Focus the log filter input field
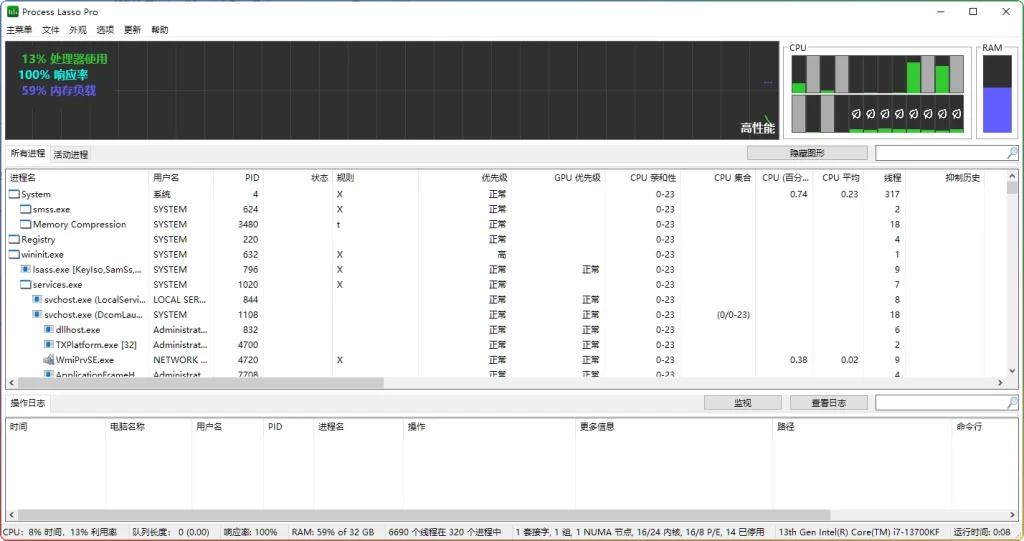Screen dimensions: 1024x541 [940, 402]
